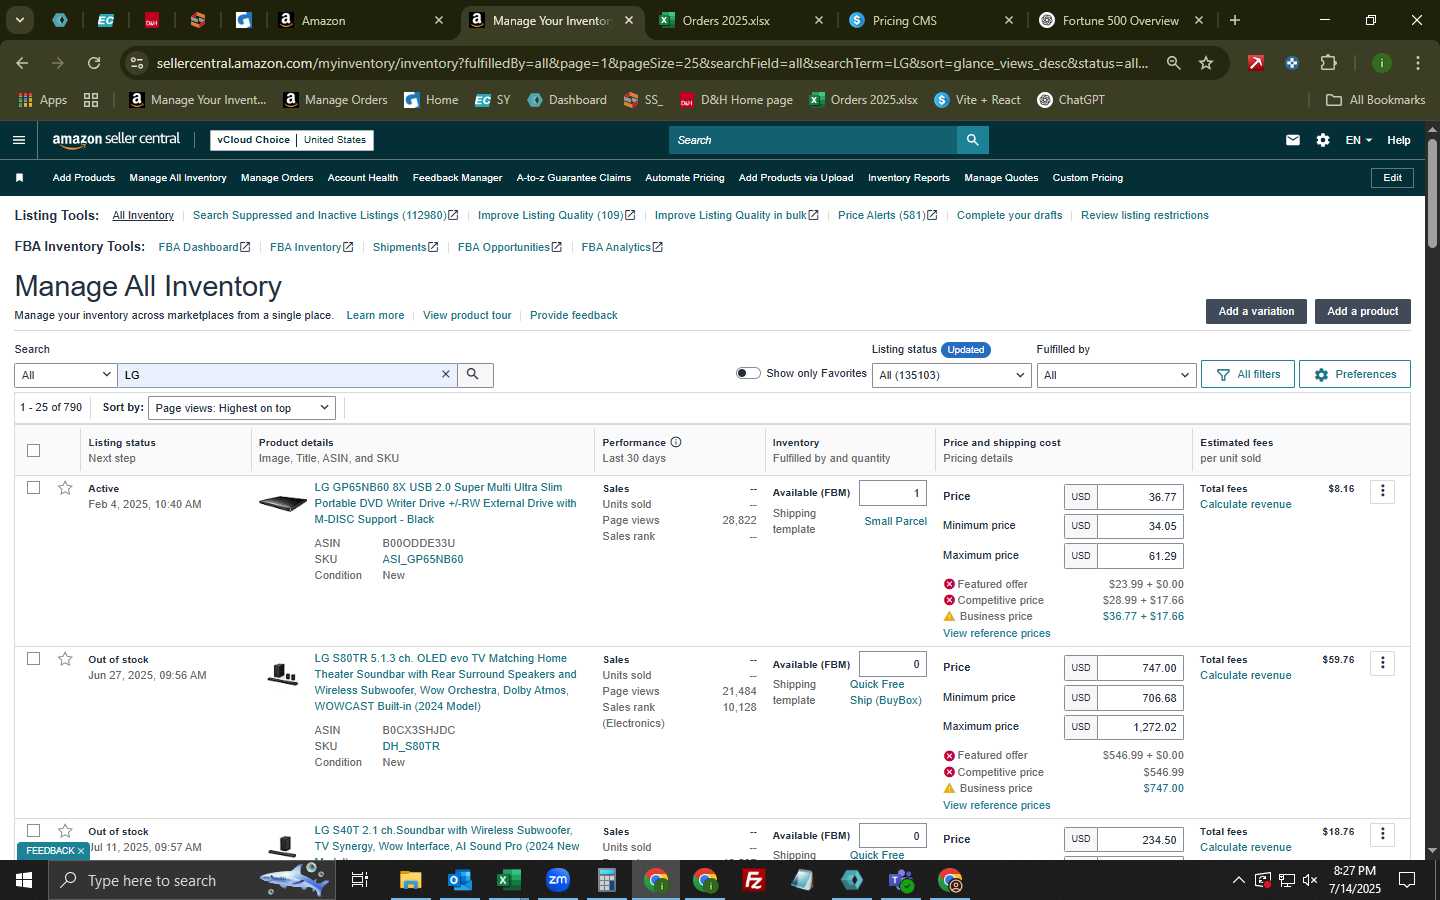Image resolution: width=1440 pixels, height=900 pixels.
Task: Open Inventory Reports in the navigation bar
Action: (x=908, y=178)
